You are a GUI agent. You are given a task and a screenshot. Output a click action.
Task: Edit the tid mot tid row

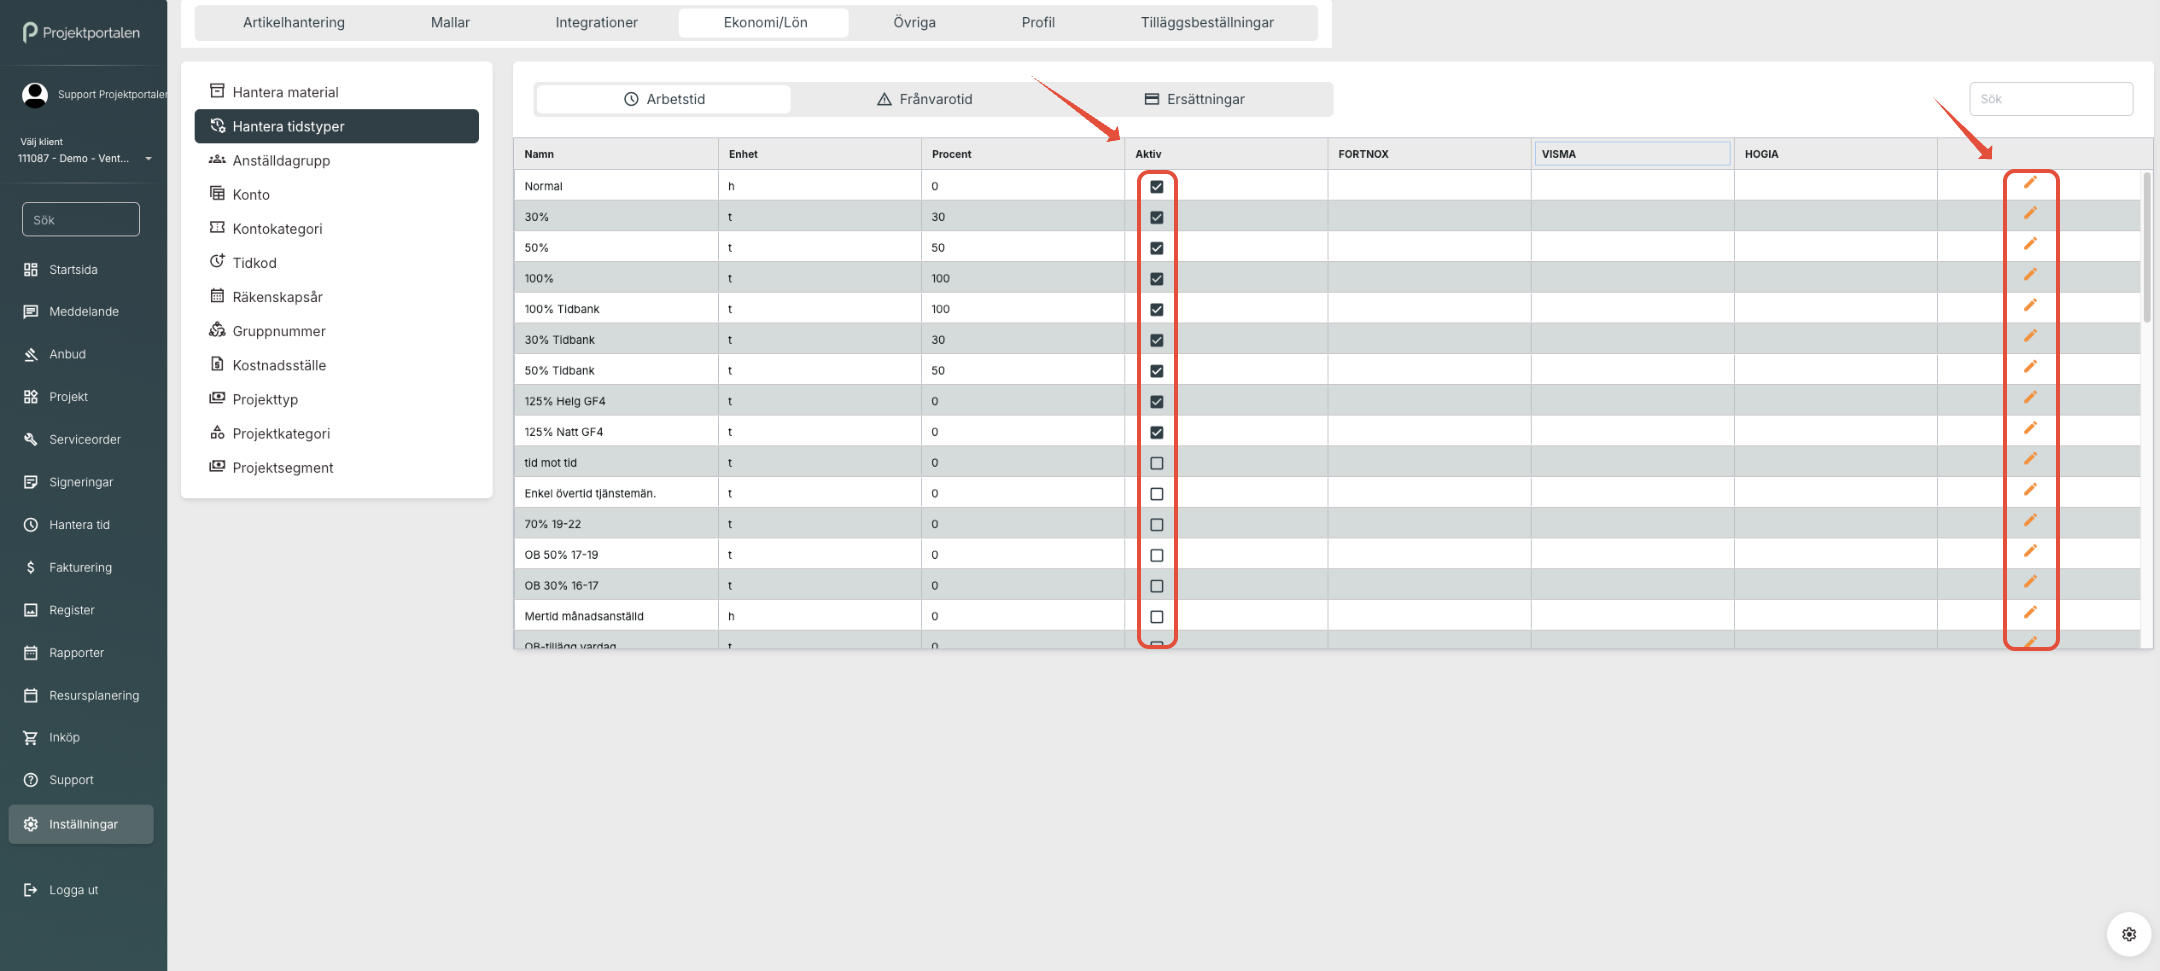click(2030, 459)
